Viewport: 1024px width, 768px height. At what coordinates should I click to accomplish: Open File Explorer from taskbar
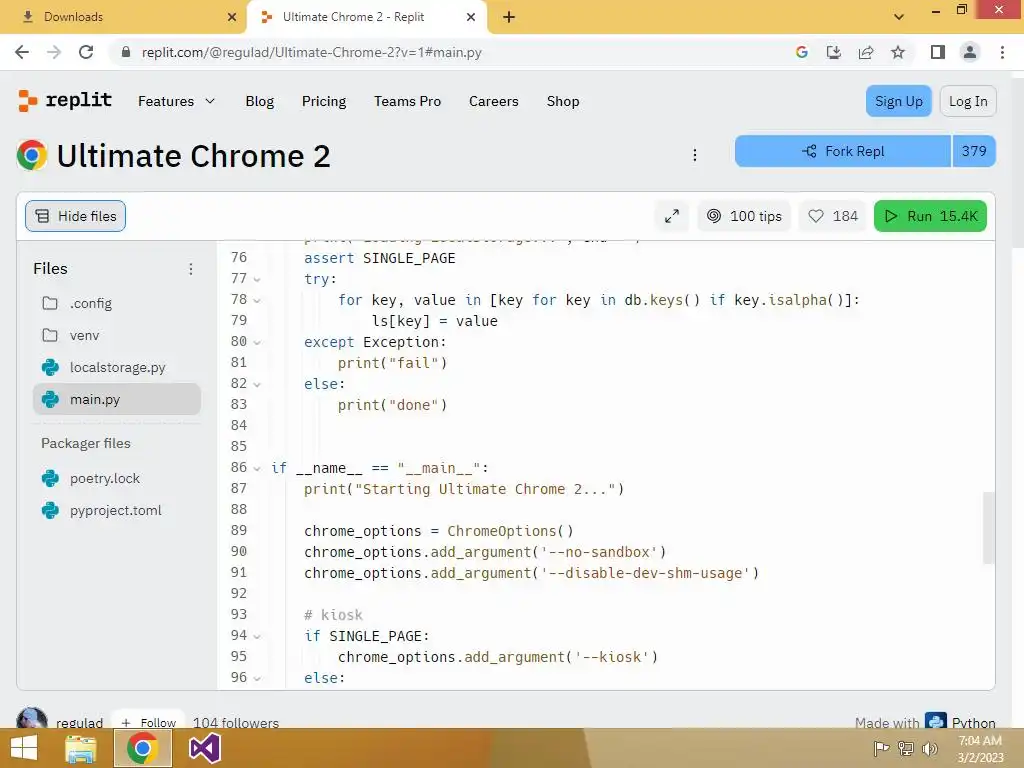[x=81, y=748]
